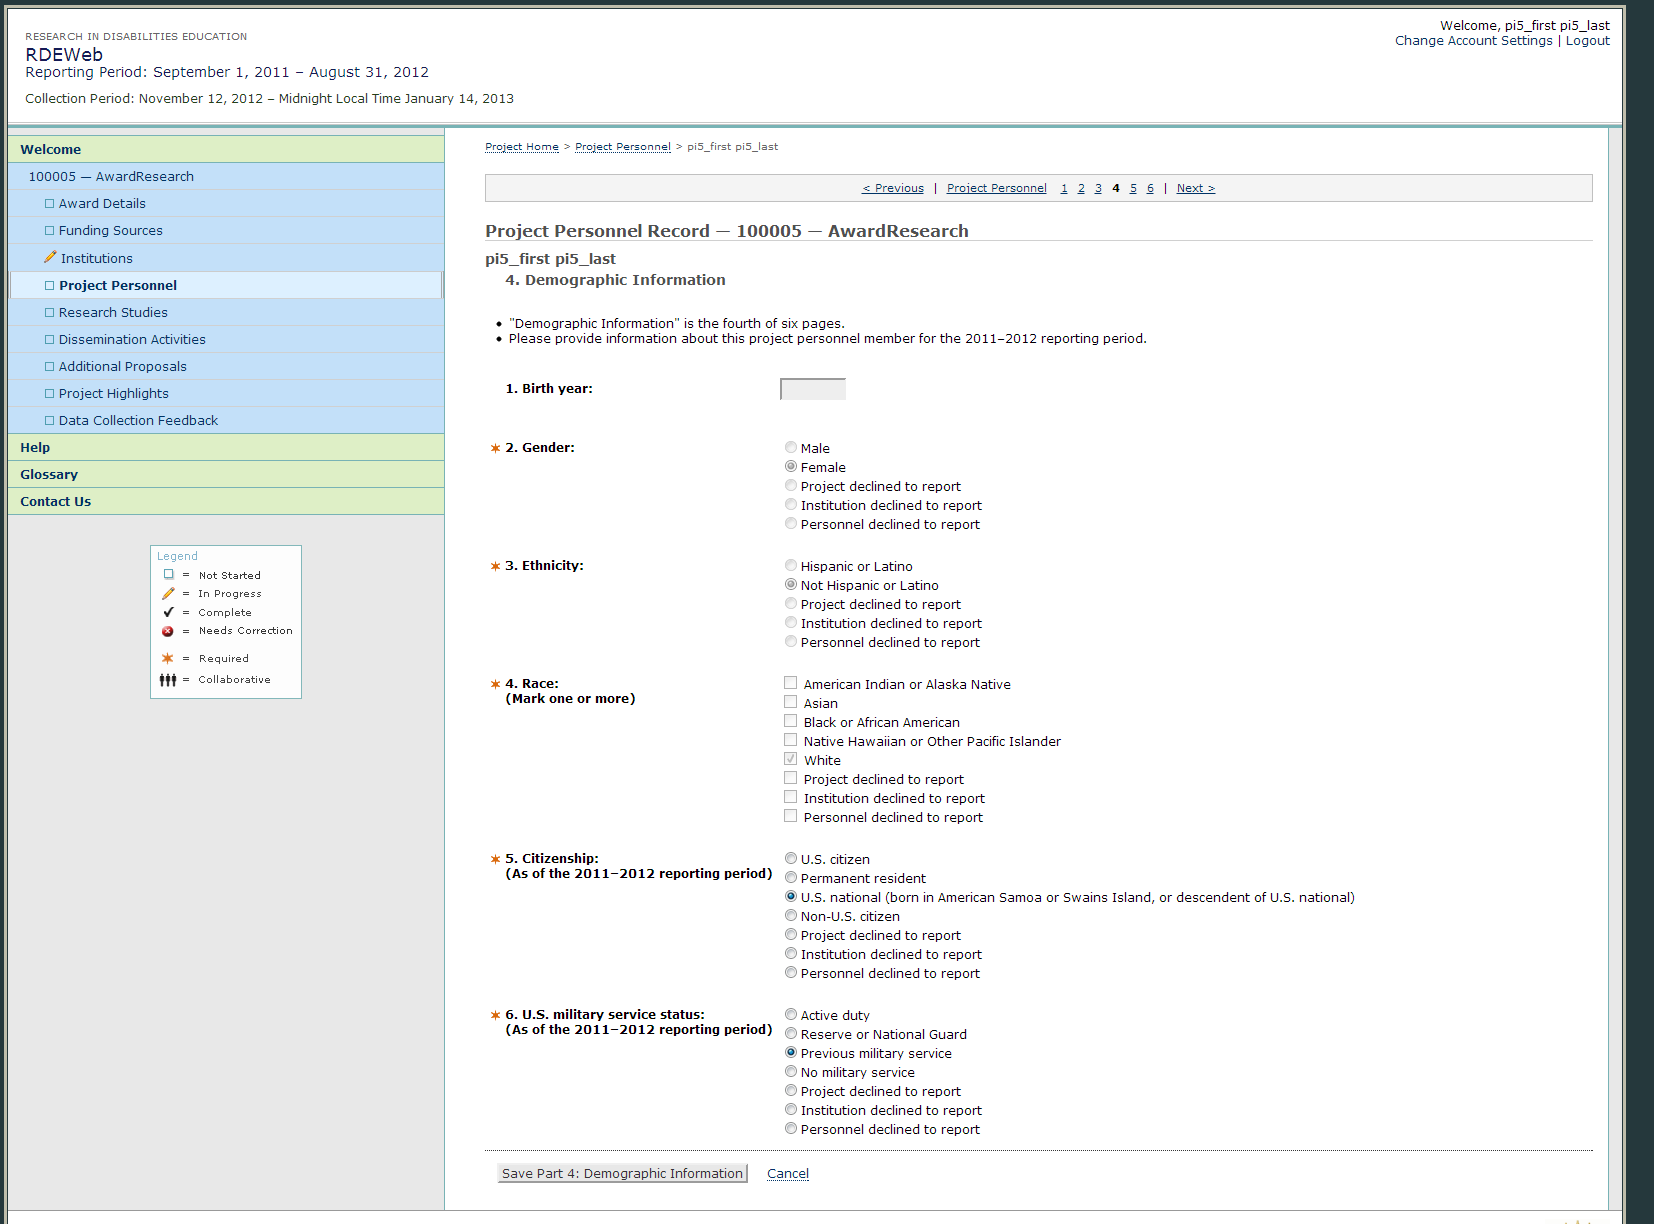This screenshot has width=1654, height=1224.
Task: Click the status box icon beside Award Details
Action: (49, 204)
